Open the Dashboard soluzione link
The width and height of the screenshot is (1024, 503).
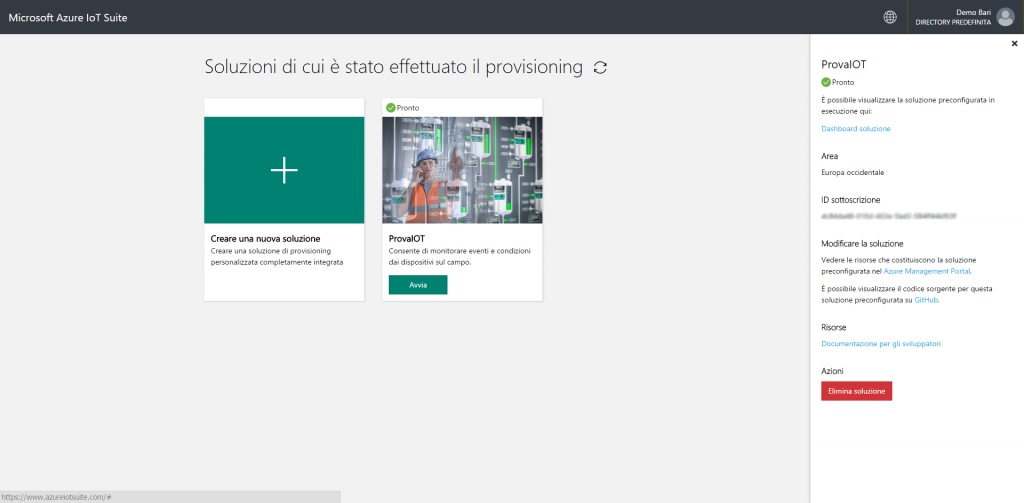[856, 129]
